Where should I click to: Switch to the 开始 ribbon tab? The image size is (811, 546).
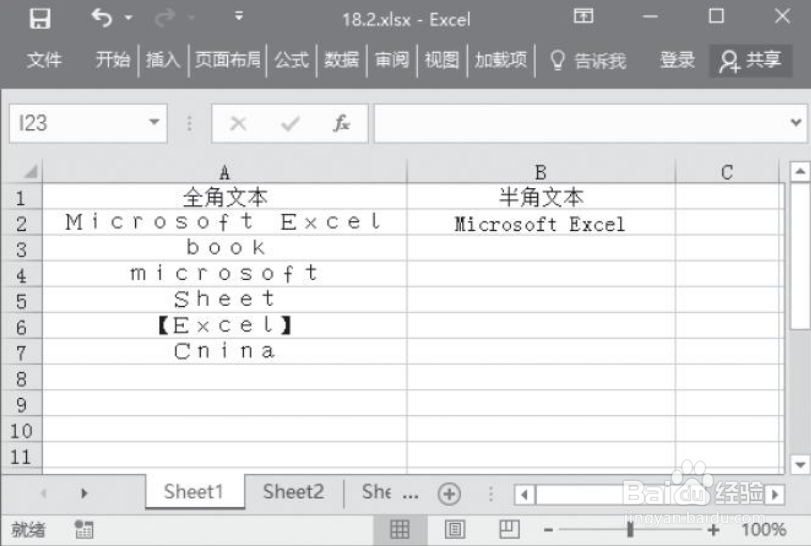[x=113, y=60]
